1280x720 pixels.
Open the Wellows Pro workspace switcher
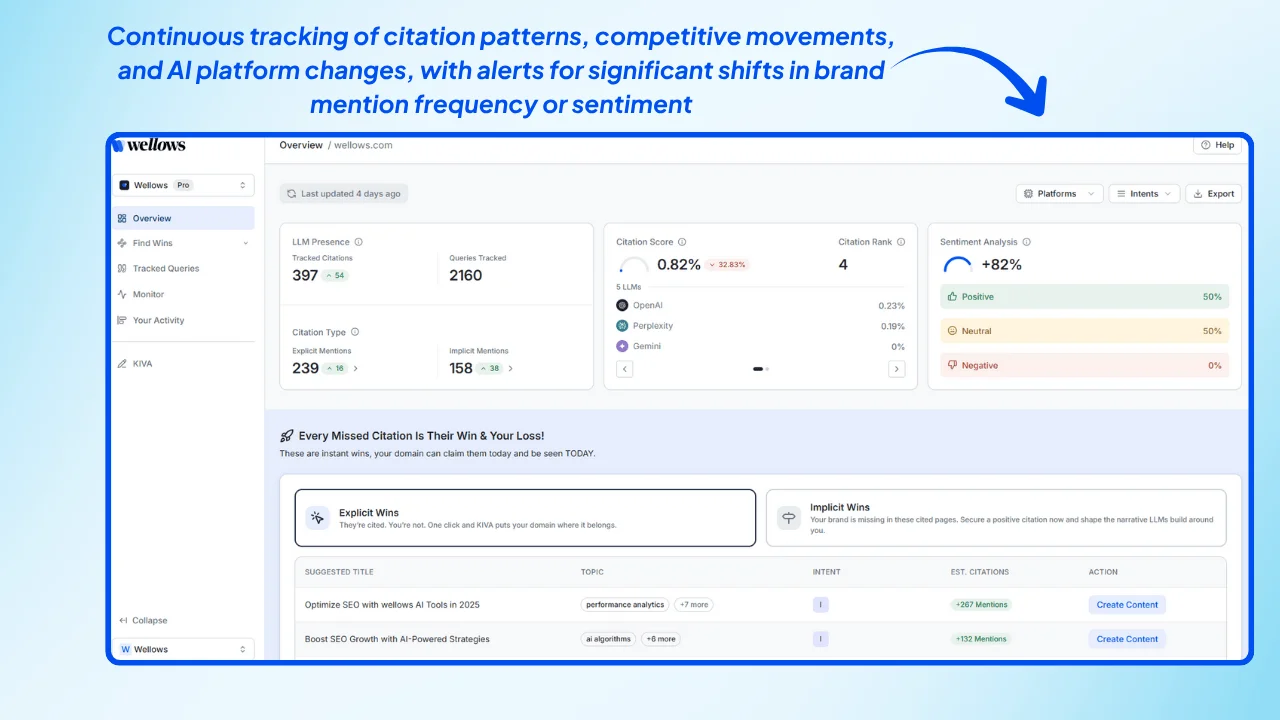point(183,185)
